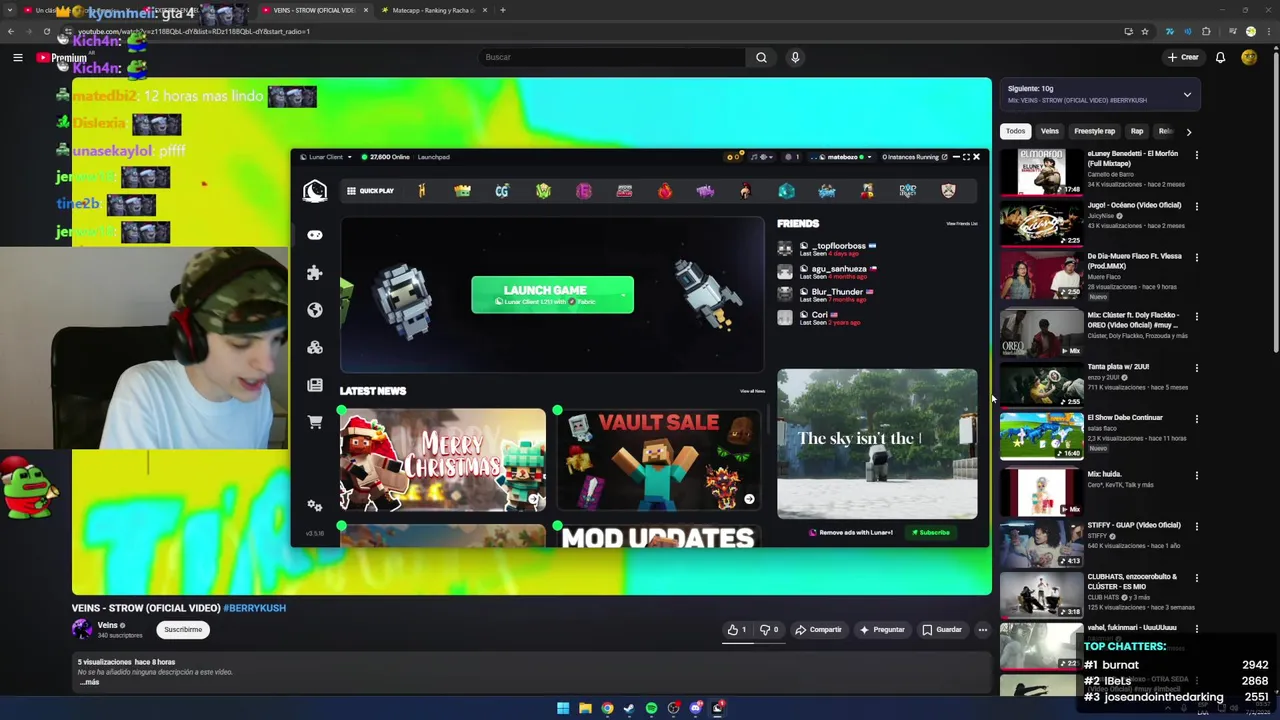Dislike the video with thumbs down
1280x720 pixels.
pos(769,630)
